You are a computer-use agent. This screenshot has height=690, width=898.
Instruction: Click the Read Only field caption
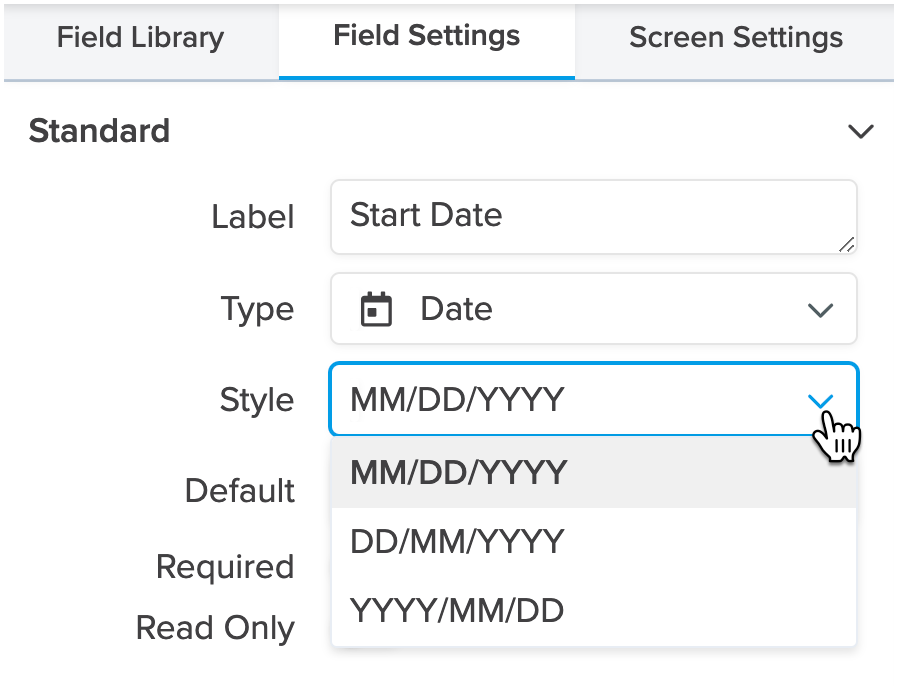click(x=215, y=628)
